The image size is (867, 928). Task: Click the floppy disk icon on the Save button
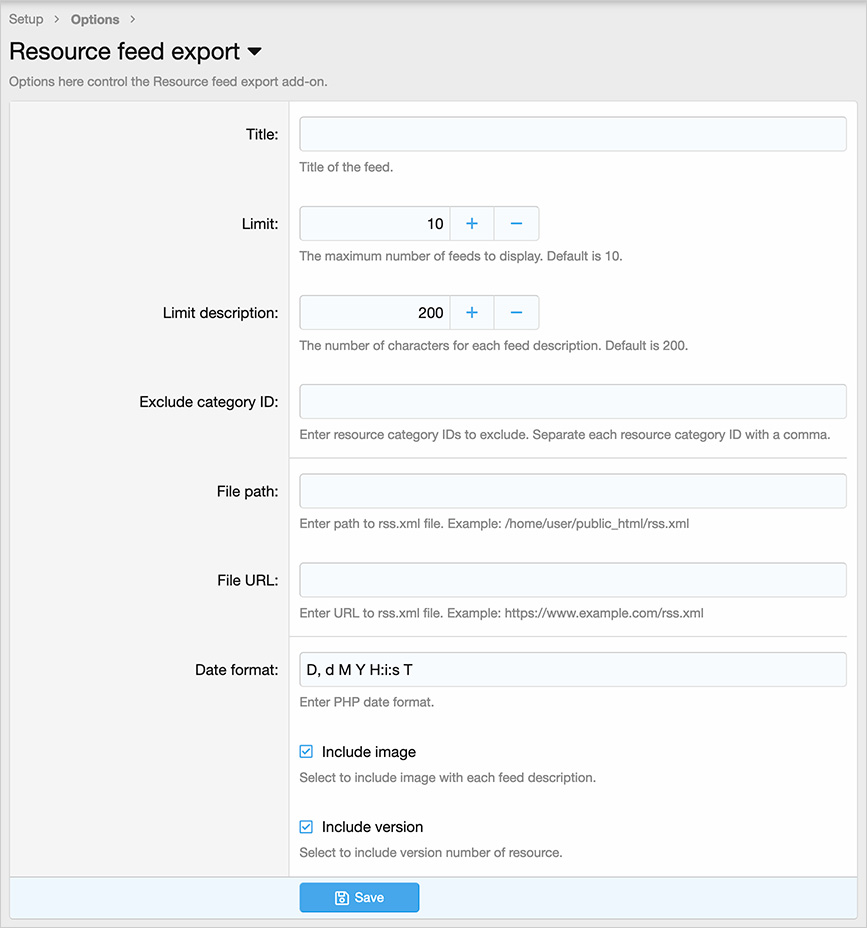coord(341,897)
